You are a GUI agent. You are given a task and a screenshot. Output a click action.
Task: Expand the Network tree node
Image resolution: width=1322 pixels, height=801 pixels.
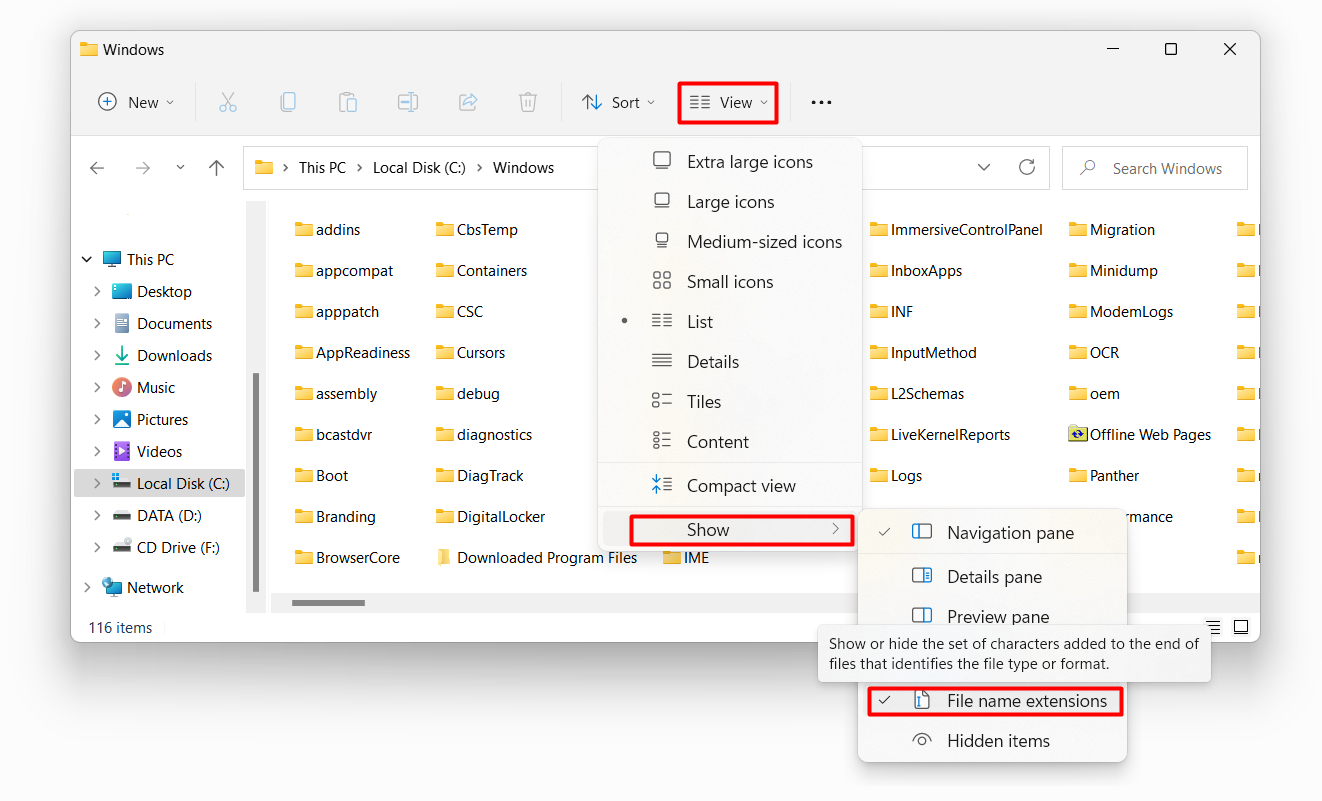87,587
